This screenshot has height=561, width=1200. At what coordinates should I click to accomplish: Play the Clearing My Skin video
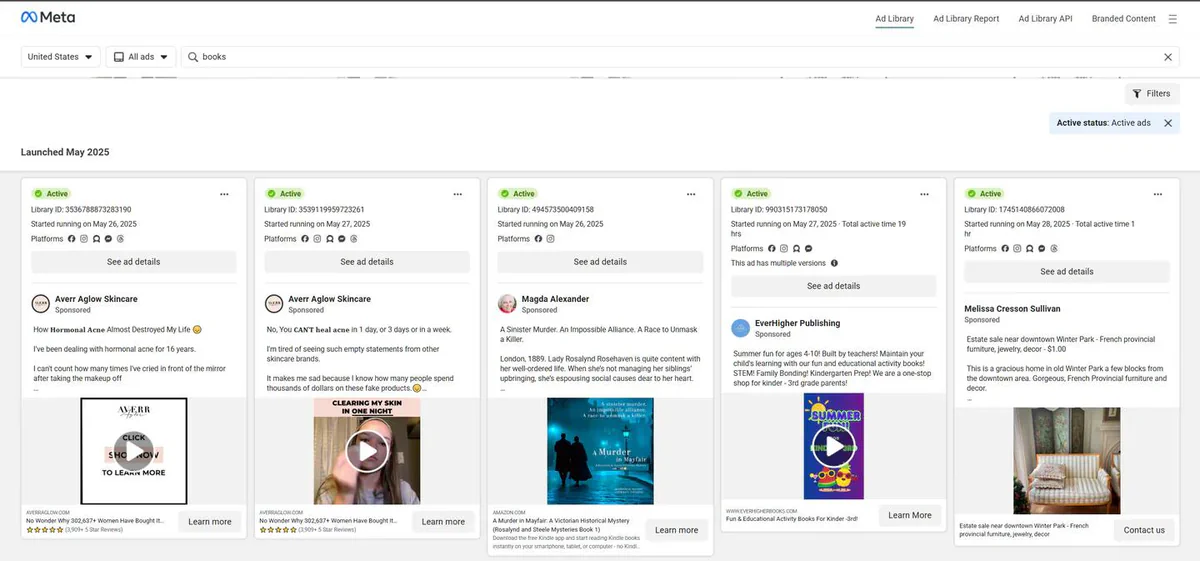click(x=367, y=451)
